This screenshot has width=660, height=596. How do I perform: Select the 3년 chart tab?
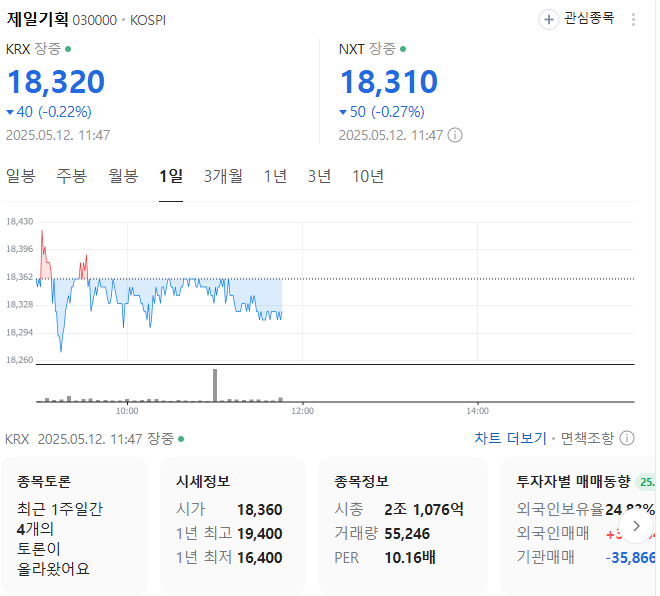321,177
